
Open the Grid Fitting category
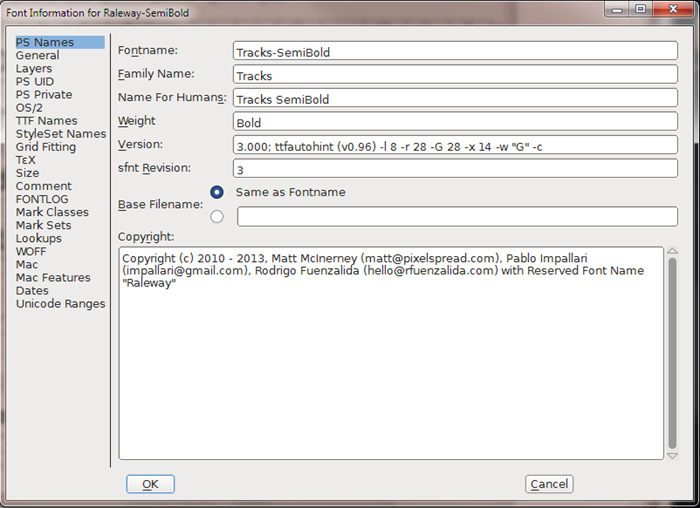46,147
